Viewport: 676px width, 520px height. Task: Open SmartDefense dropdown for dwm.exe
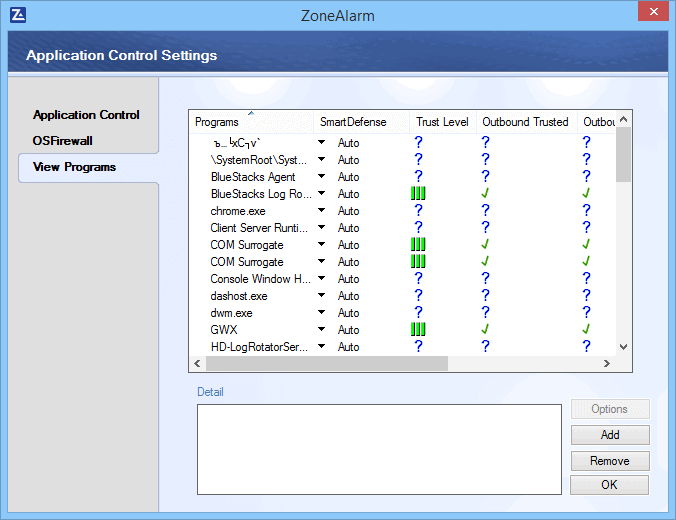(x=322, y=312)
